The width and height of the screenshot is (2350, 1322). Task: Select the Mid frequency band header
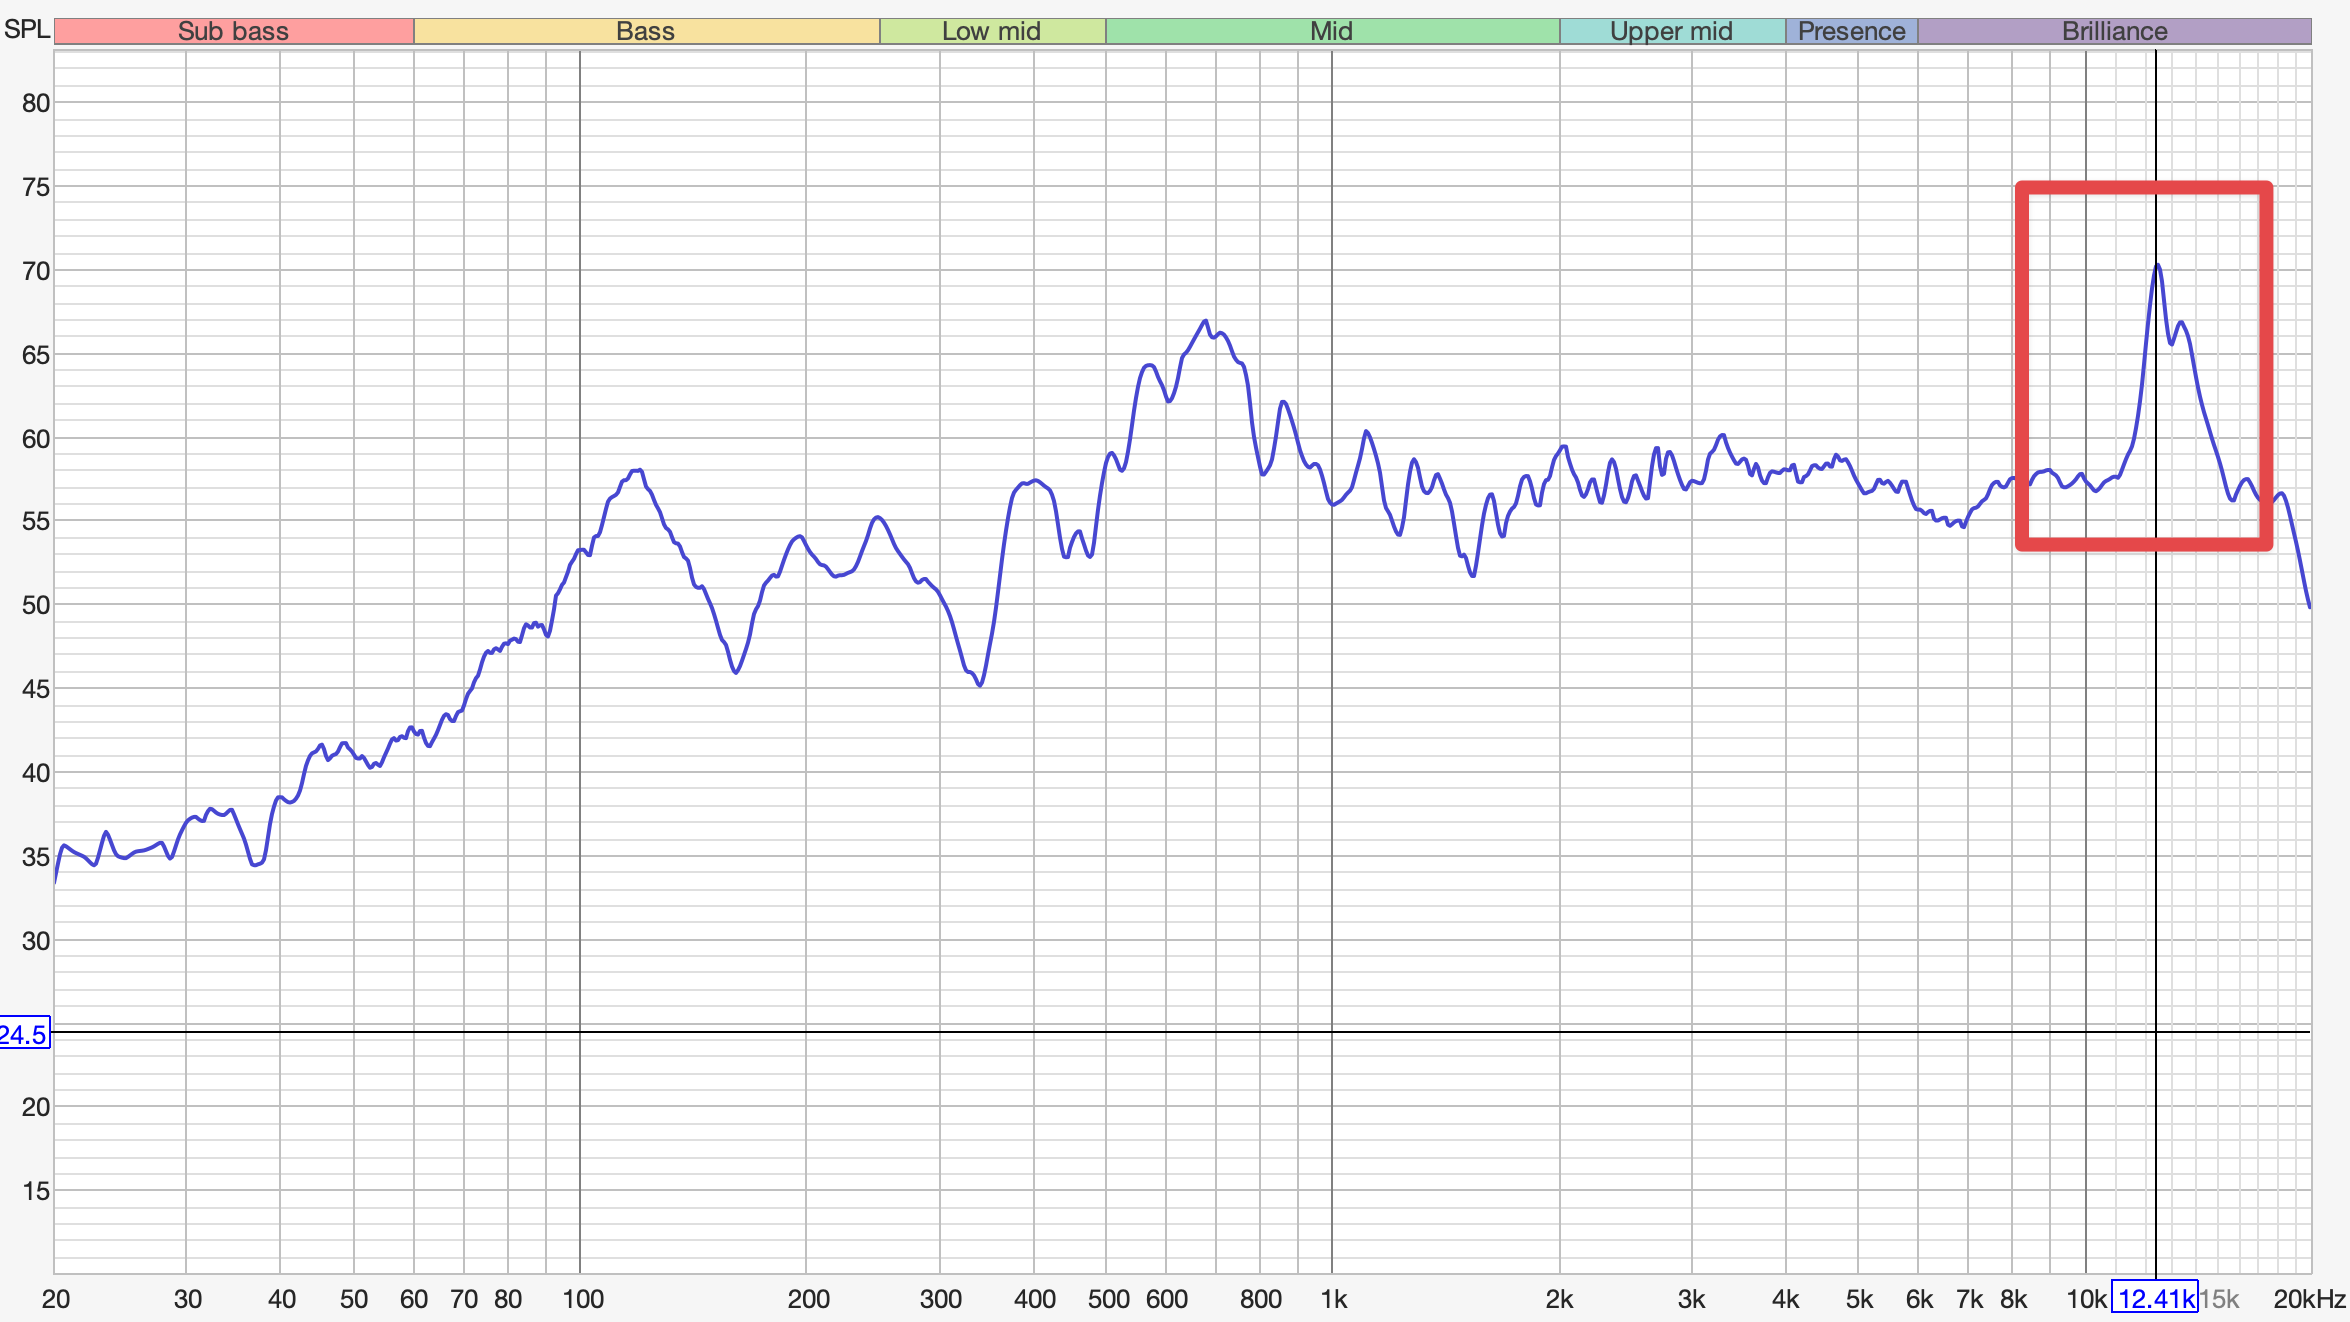(1331, 31)
